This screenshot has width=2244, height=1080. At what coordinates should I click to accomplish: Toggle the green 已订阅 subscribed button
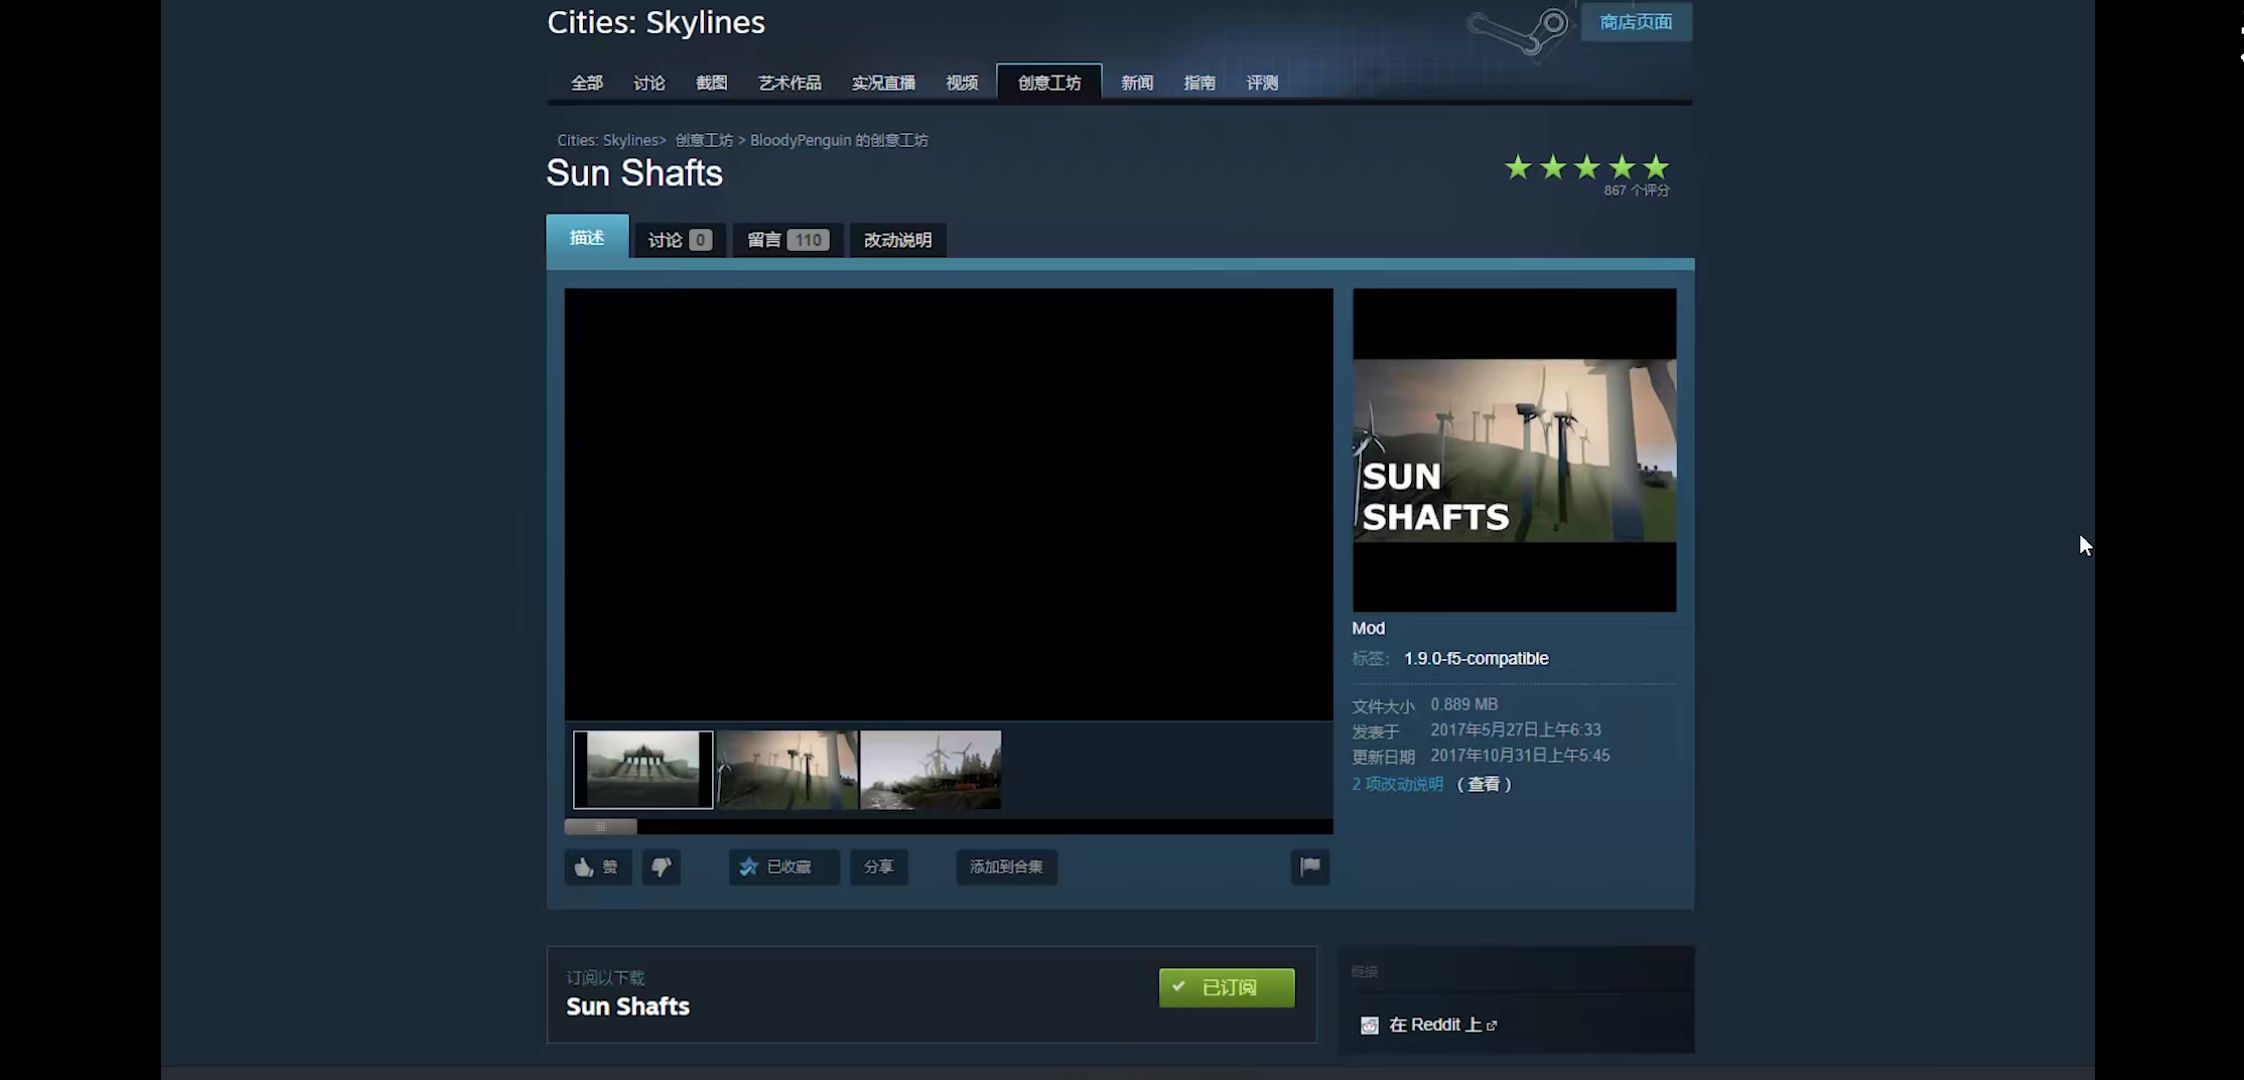coord(1226,988)
